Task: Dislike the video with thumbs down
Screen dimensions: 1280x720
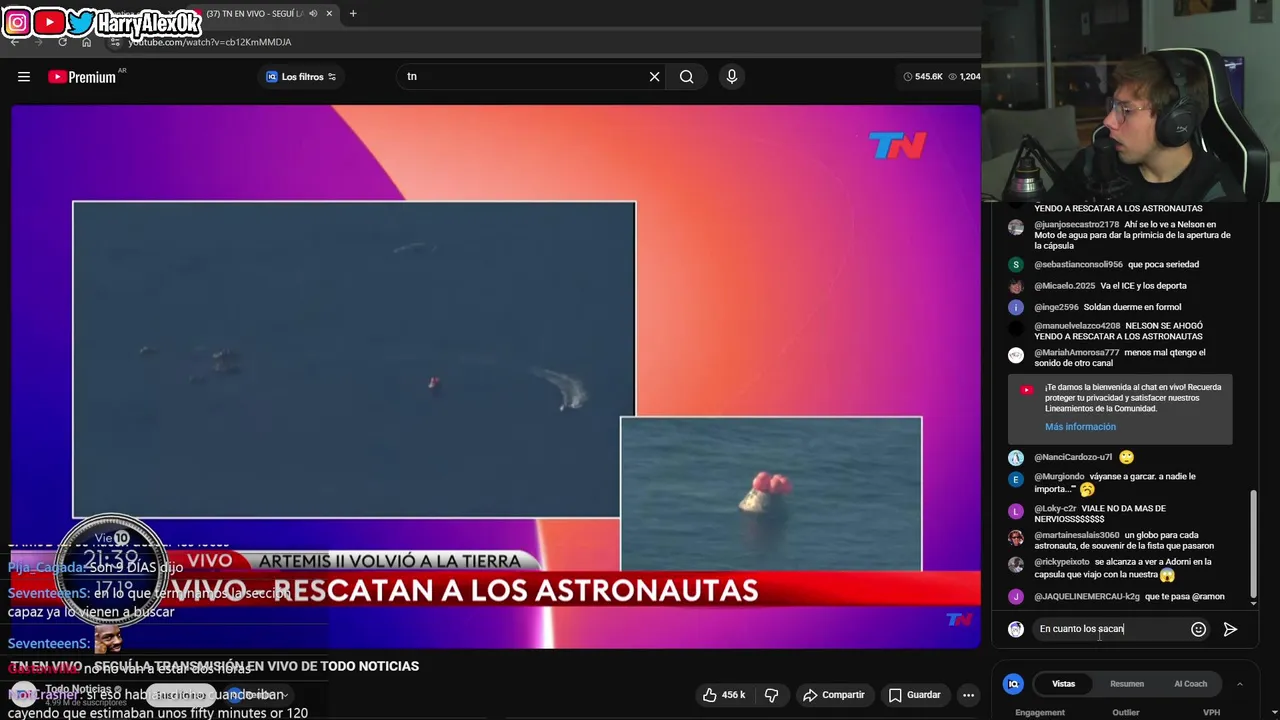Action: coord(771,695)
